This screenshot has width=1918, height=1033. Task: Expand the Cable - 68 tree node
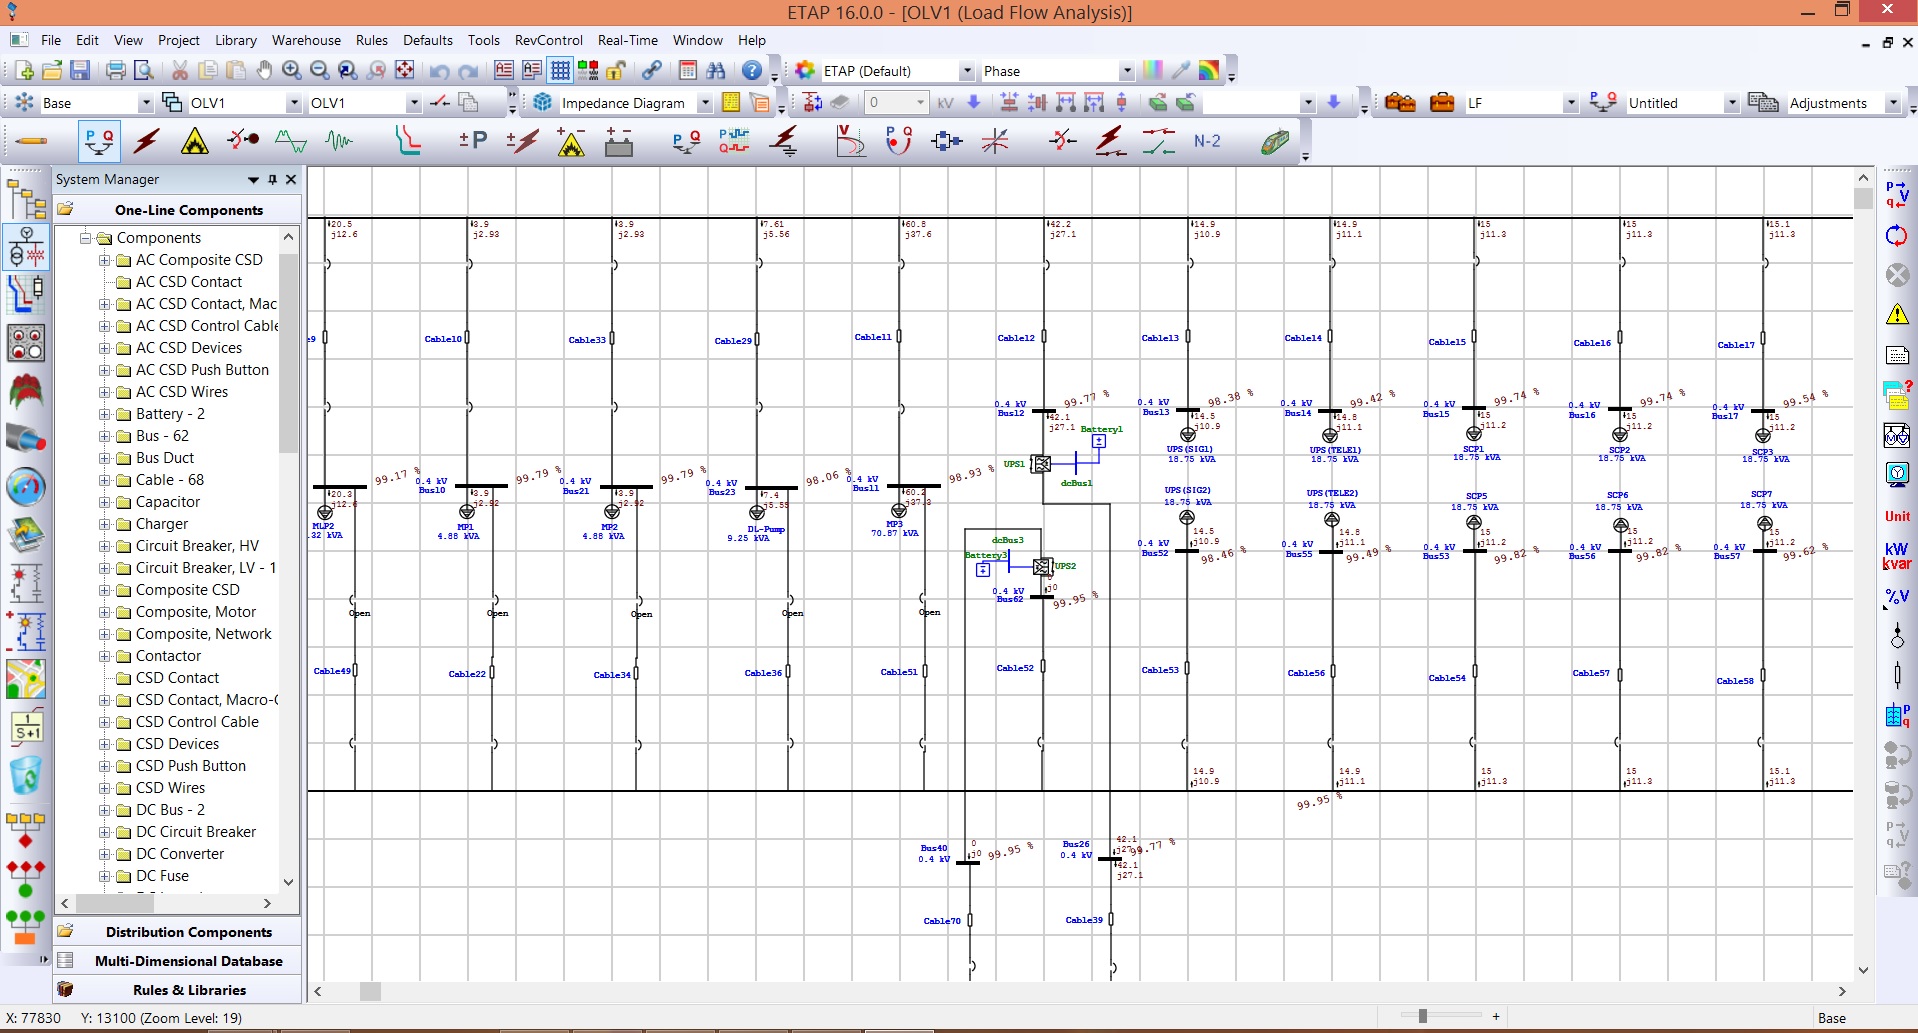point(104,480)
